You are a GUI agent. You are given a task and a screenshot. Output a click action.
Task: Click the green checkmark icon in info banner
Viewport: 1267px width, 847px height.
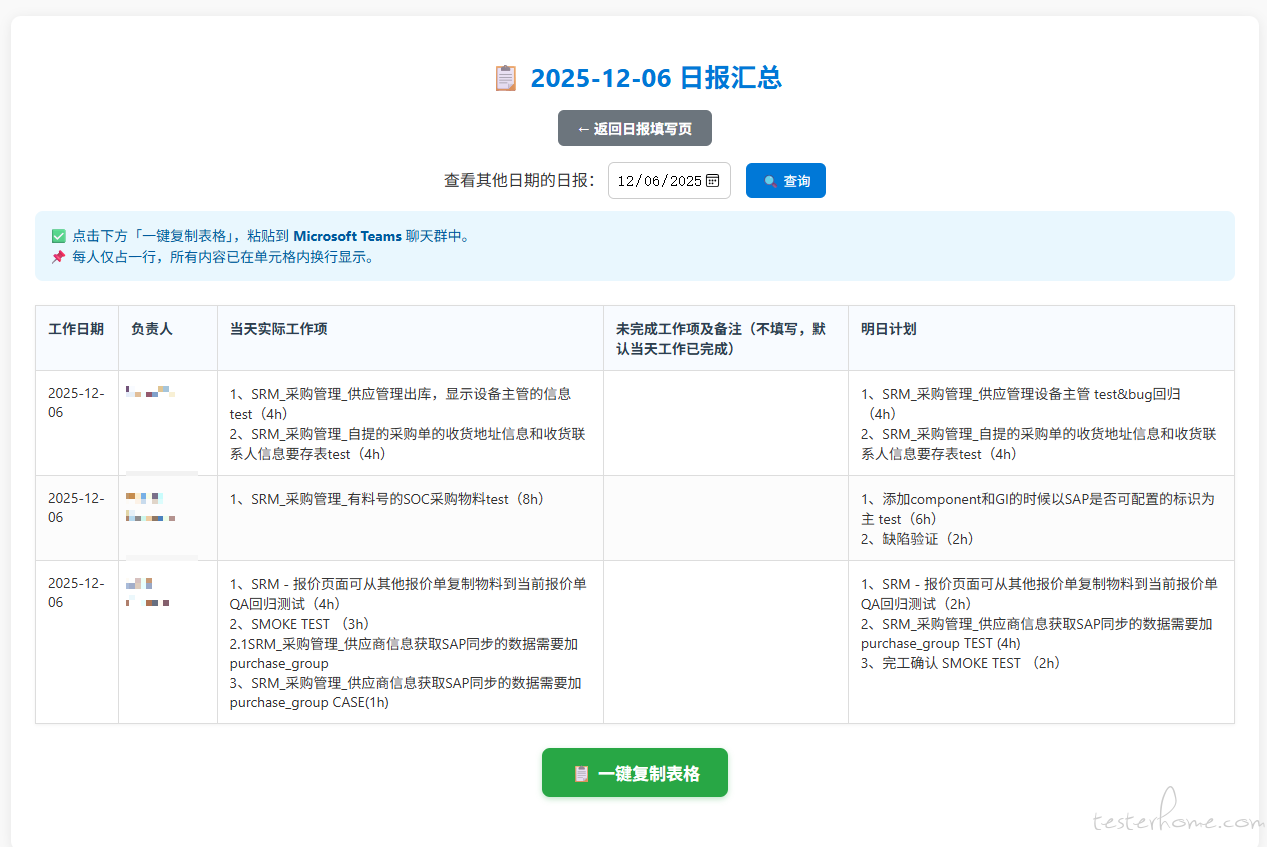58,237
